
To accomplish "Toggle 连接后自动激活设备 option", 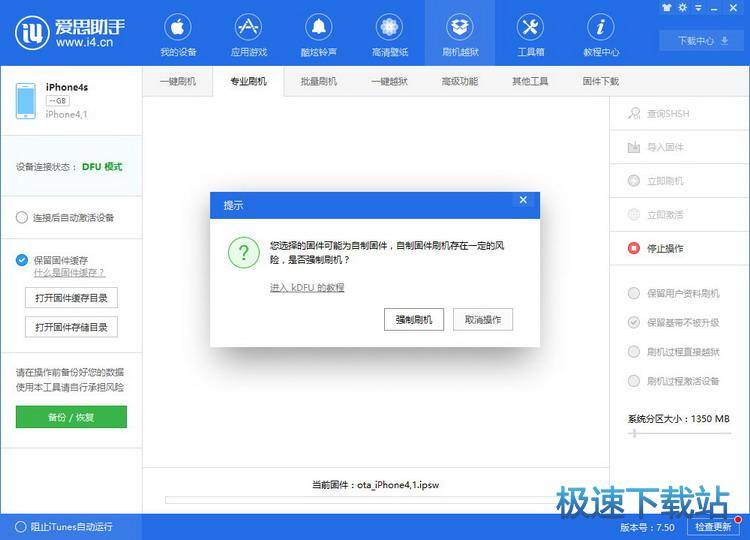I will click(x=22, y=218).
